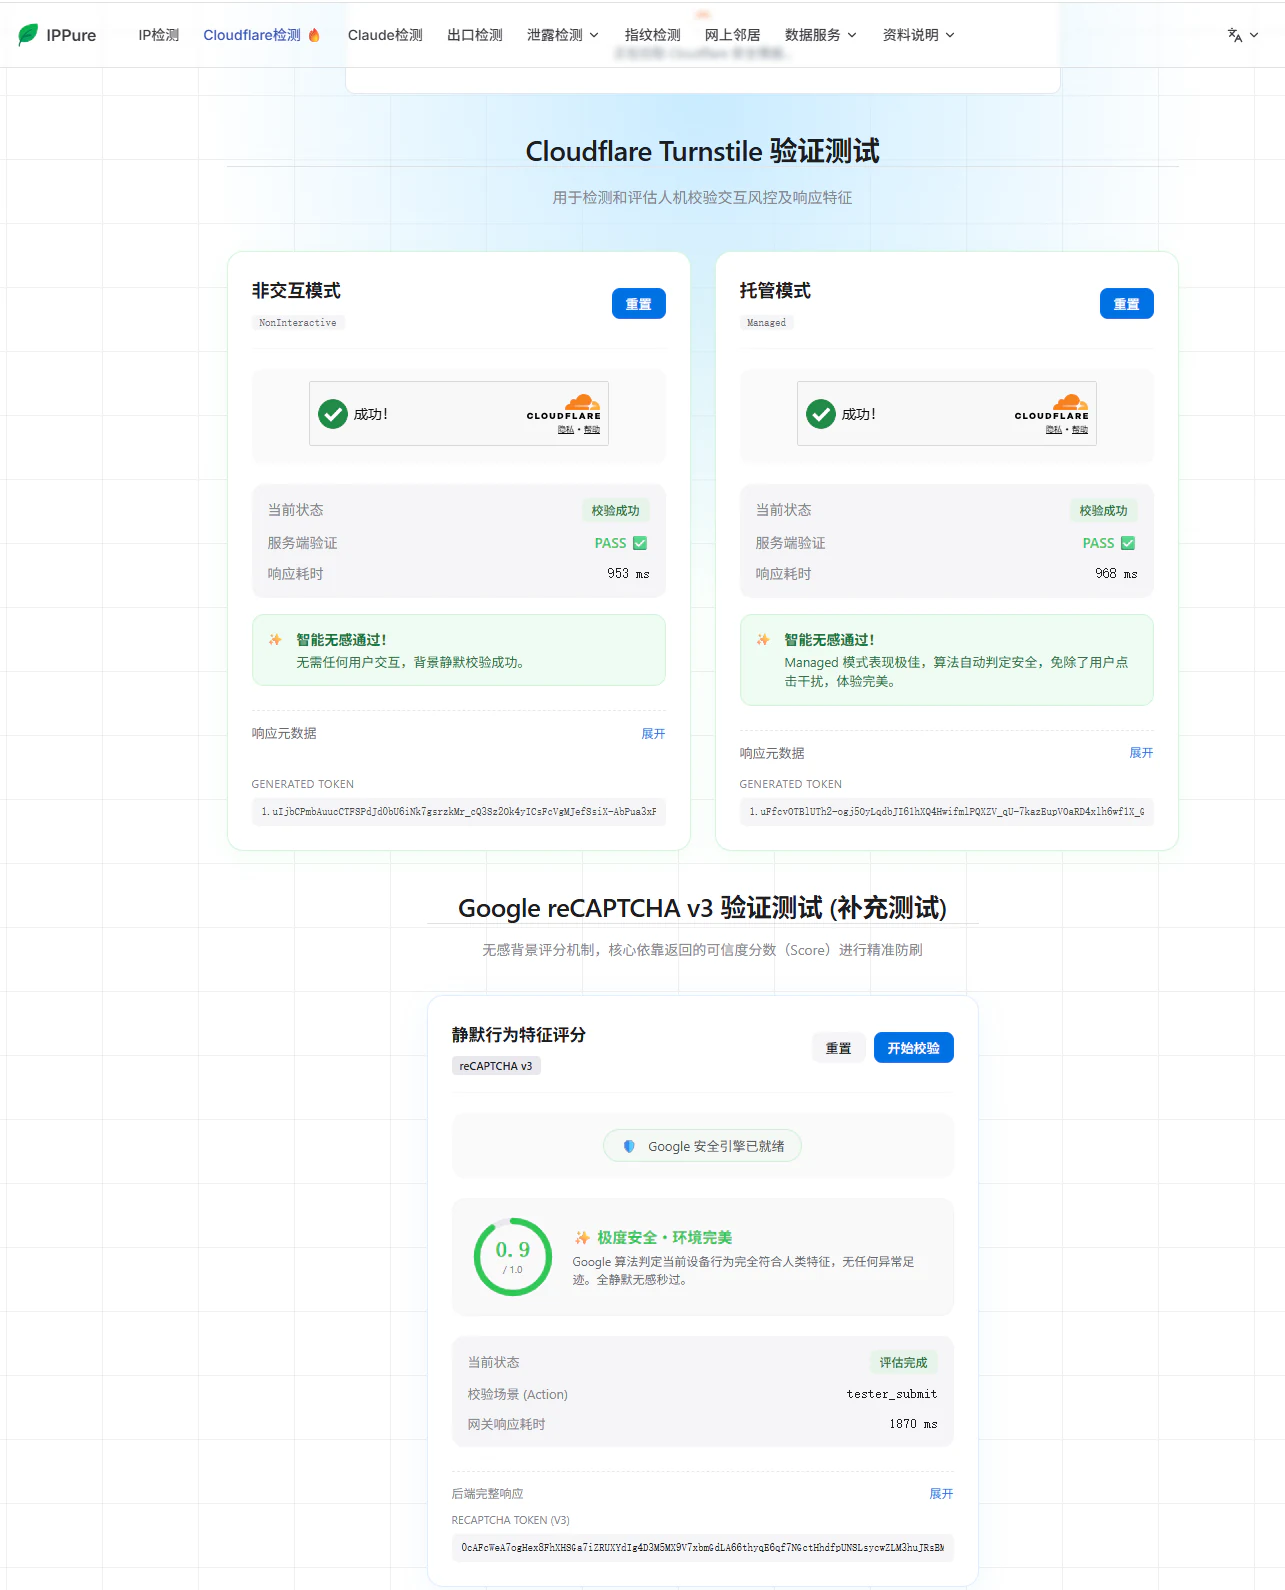1285x1590 pixels.
Task: Click 校验成功 badge in 非交互模式 card
Action: click(615, 511)
